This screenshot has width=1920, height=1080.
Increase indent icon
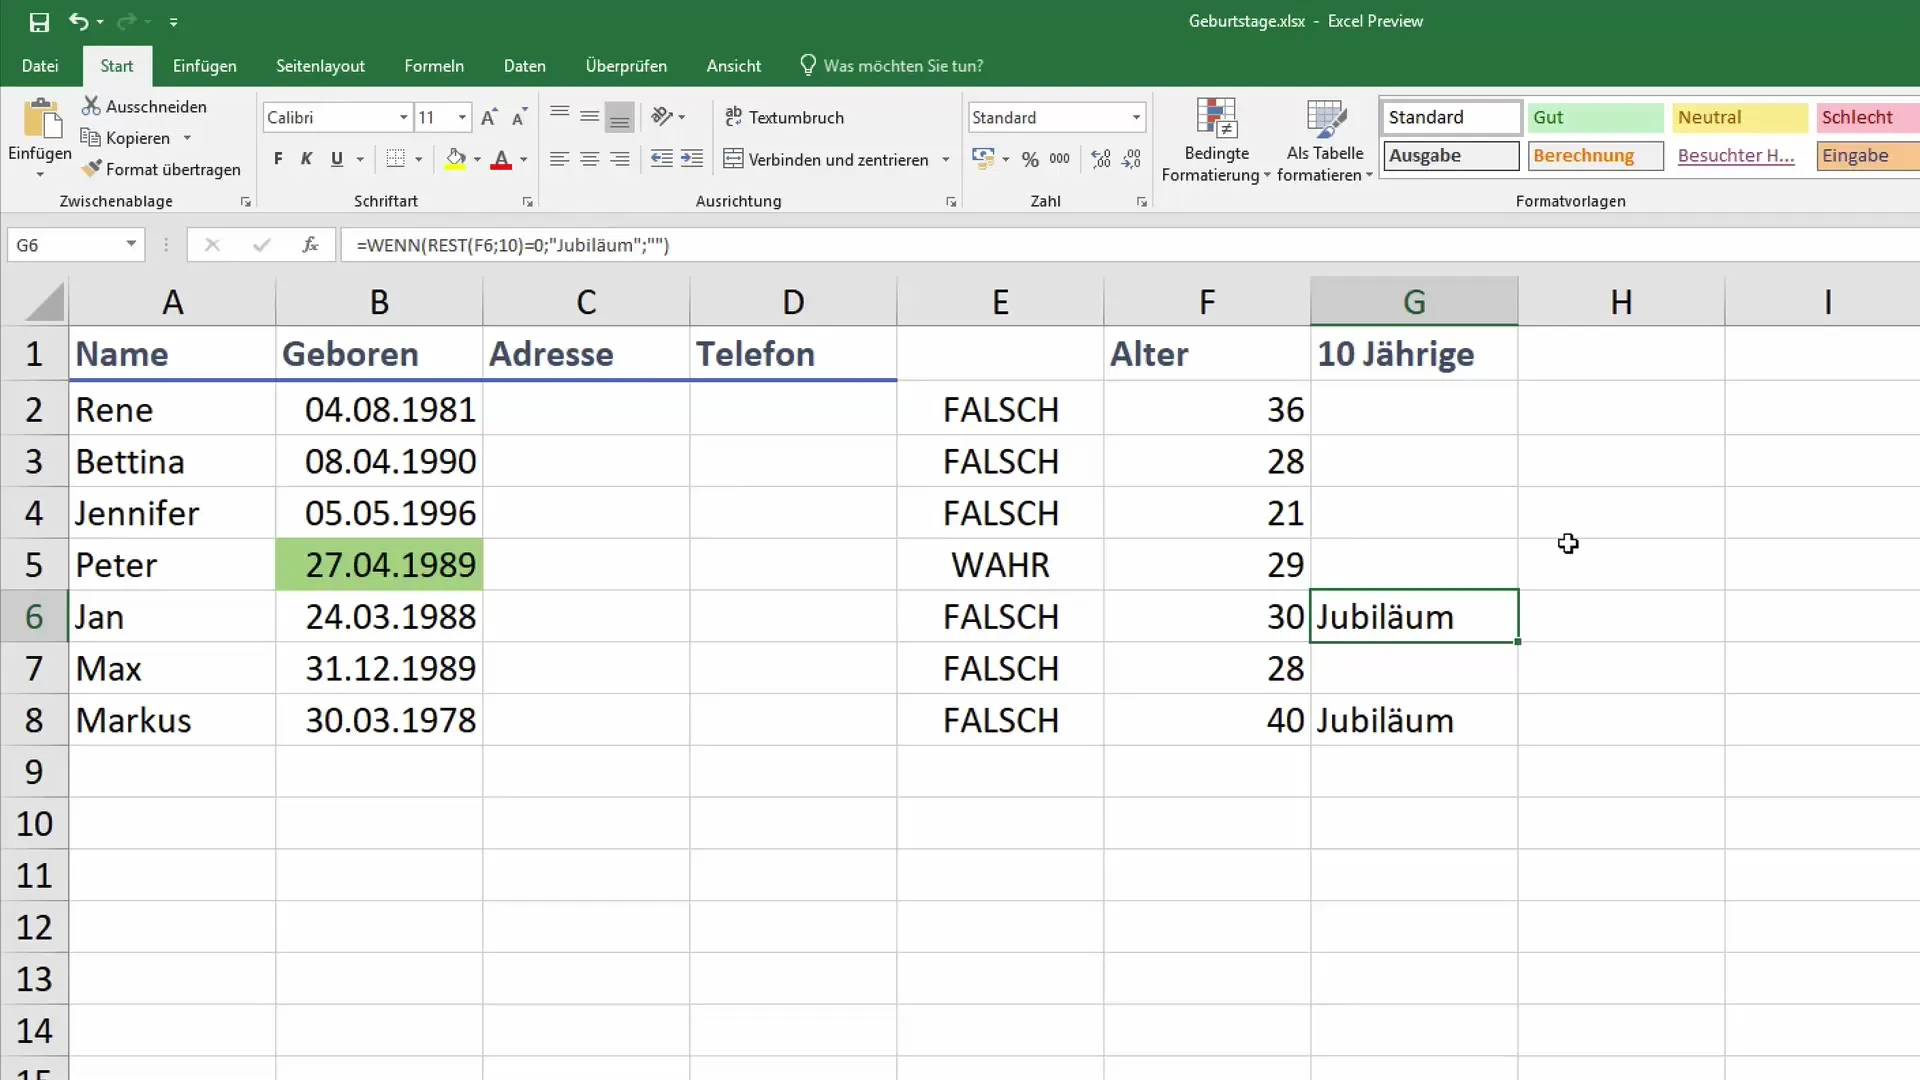point(692,159)
